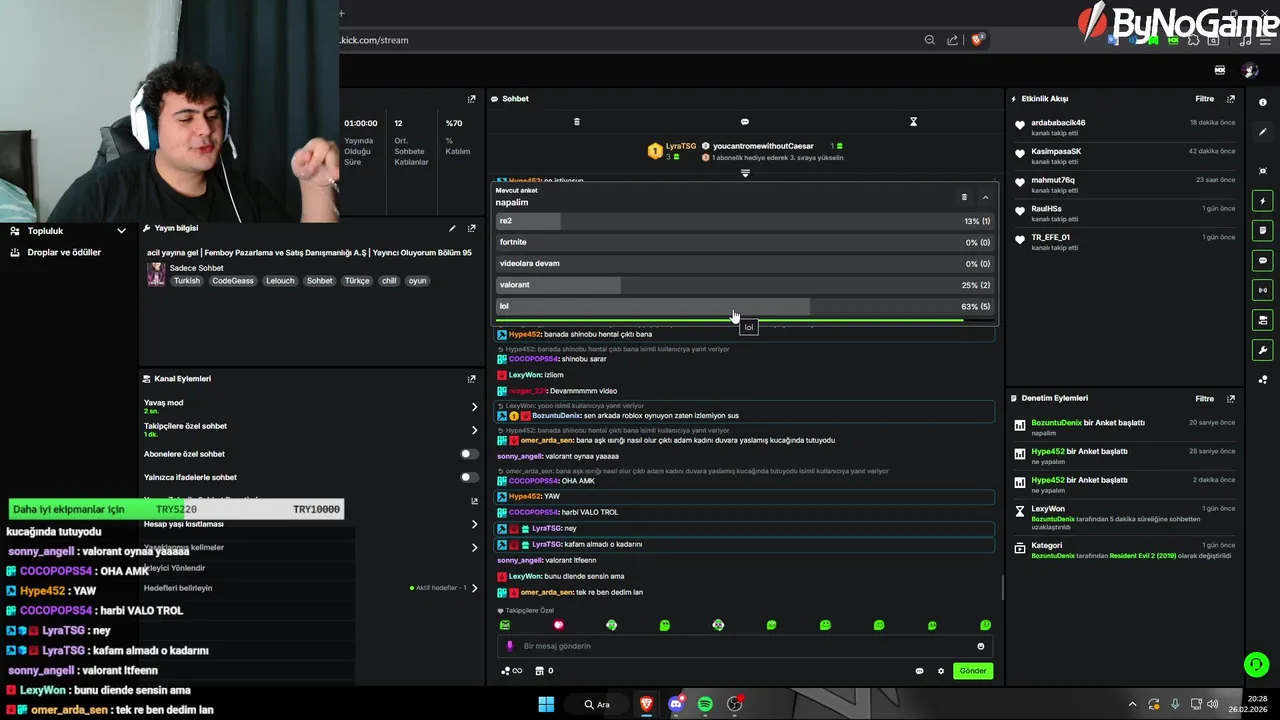1280x720 pixels.
Task: Click the wrench icon in right sidebar
Action: click(1263, 350)
